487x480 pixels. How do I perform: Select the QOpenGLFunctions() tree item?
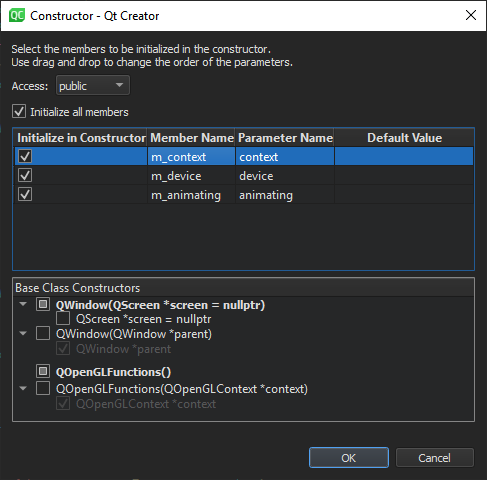[x=113, y=372]
